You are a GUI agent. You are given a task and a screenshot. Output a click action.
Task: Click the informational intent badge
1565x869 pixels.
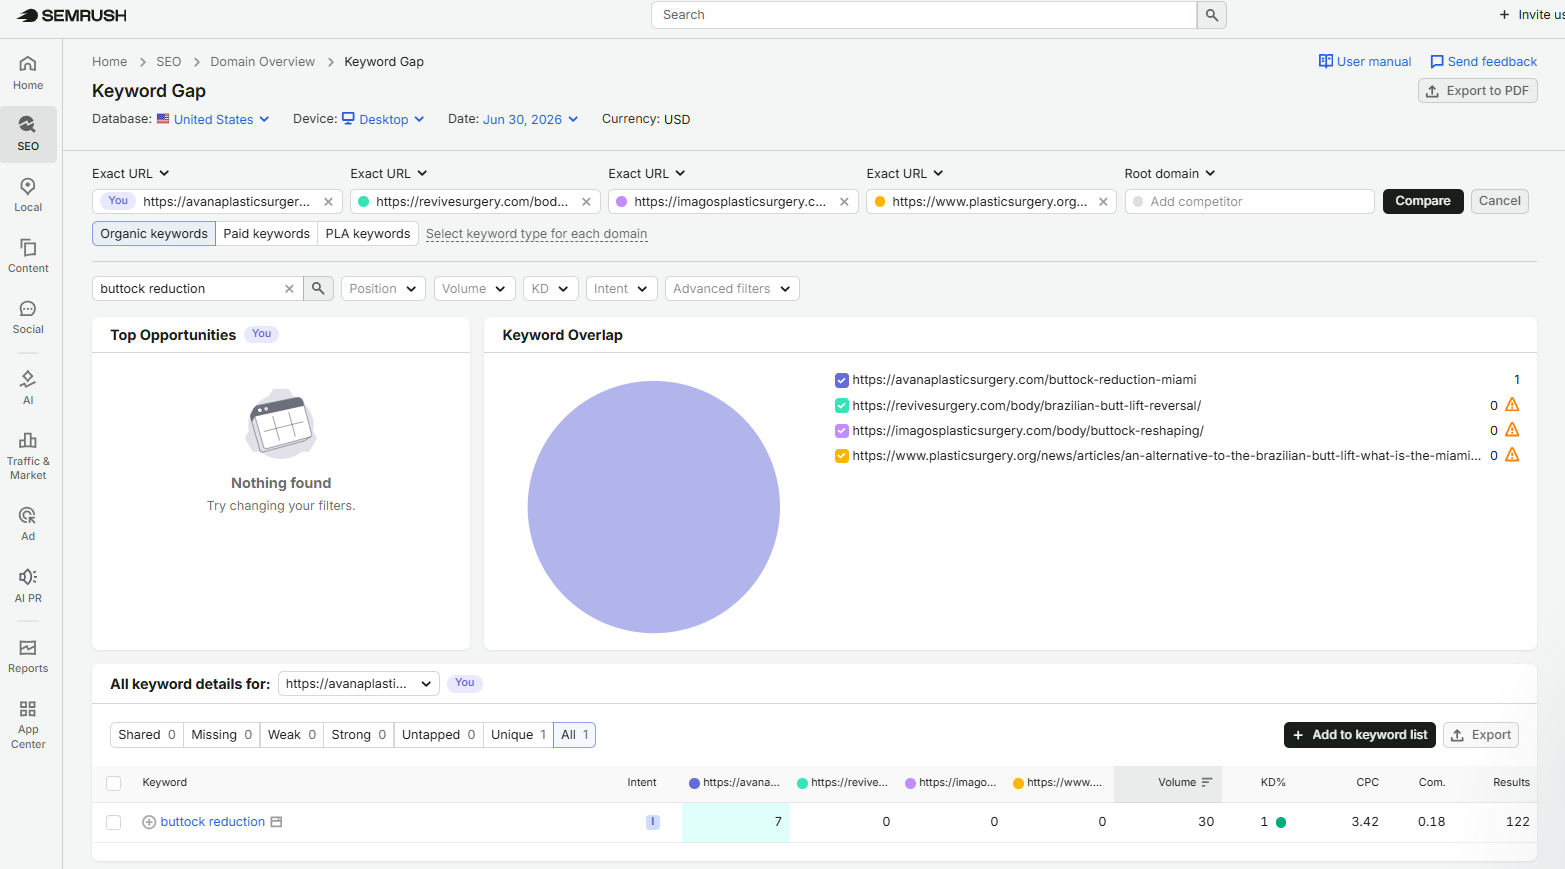pyautogui.click(x=653, y=822)
